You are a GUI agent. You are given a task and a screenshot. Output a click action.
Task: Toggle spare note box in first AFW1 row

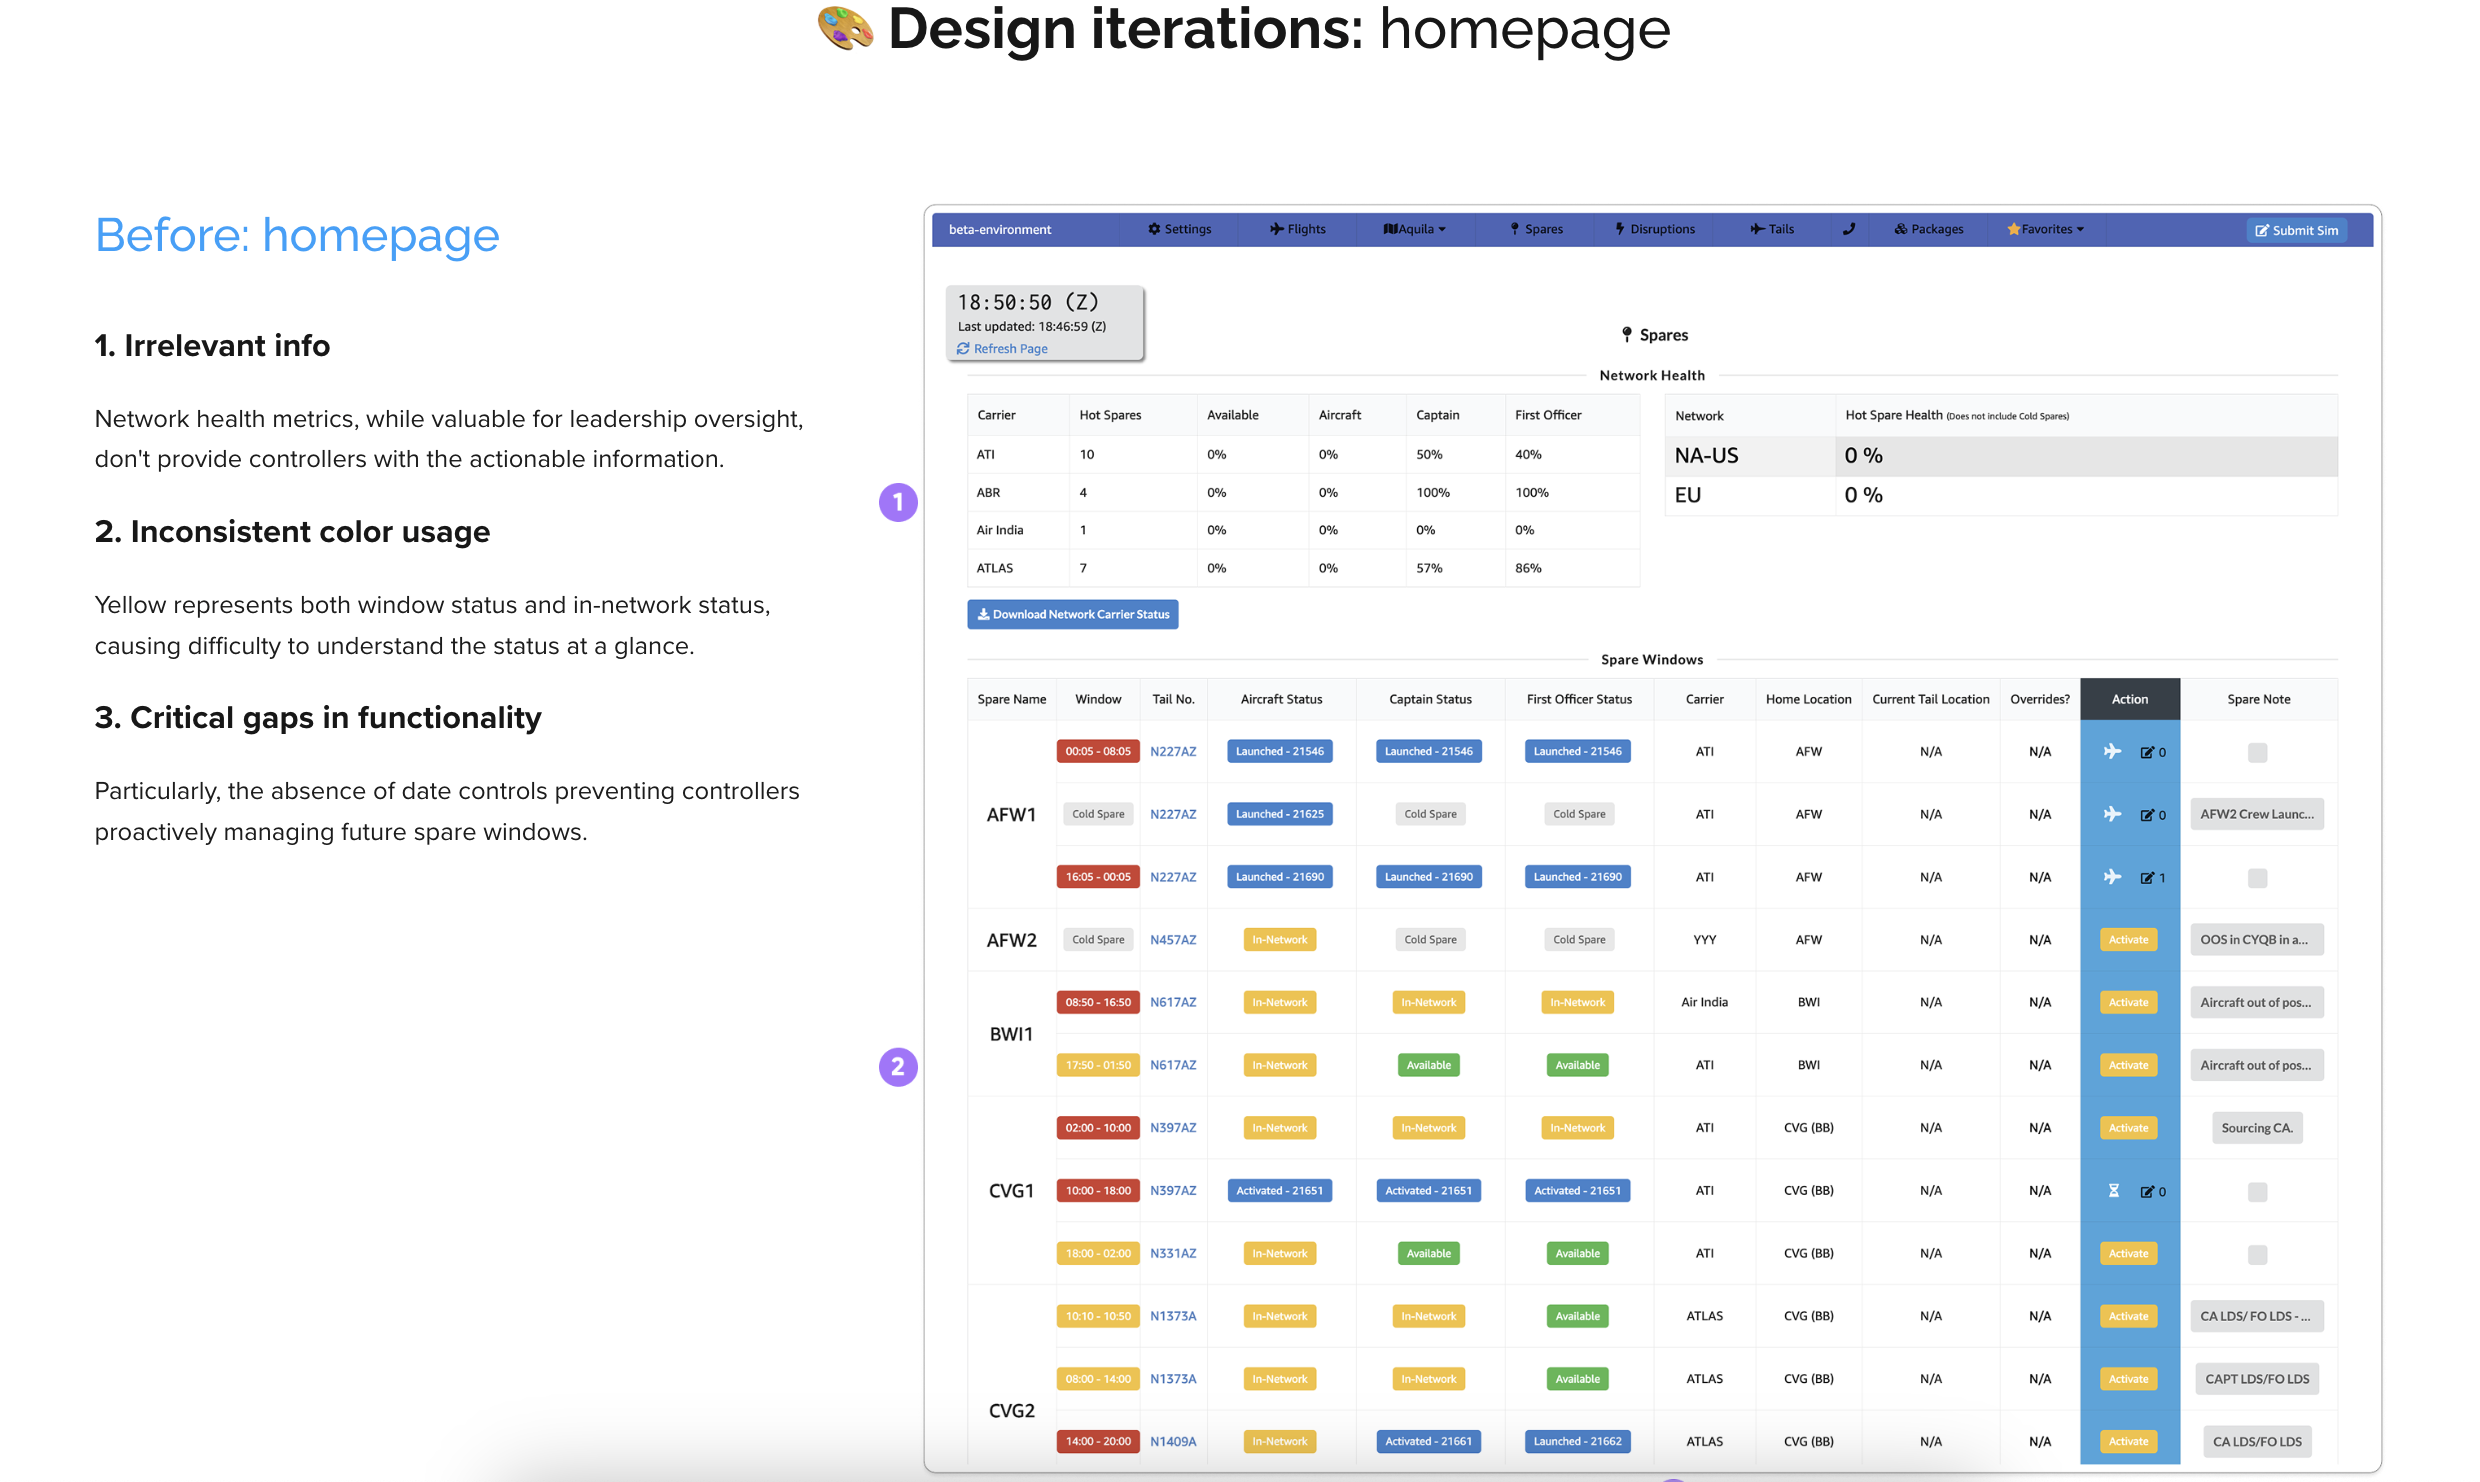pos(2256,752)
